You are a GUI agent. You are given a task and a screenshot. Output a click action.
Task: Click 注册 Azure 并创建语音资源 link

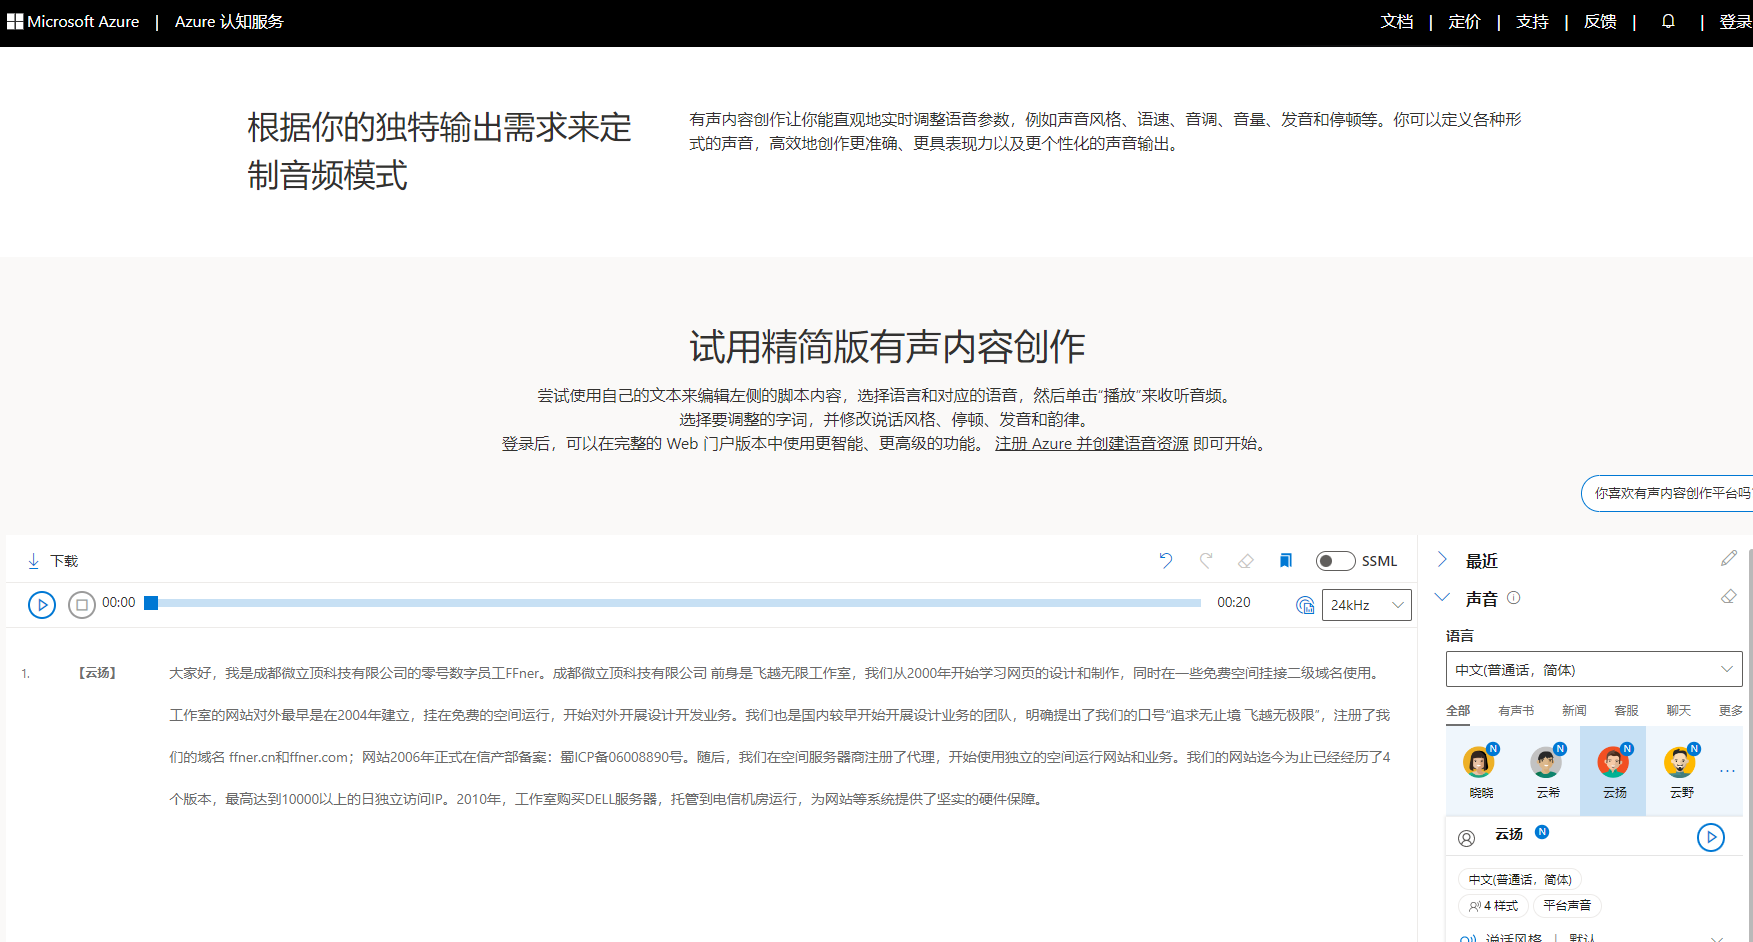[x=1092, y=443]
